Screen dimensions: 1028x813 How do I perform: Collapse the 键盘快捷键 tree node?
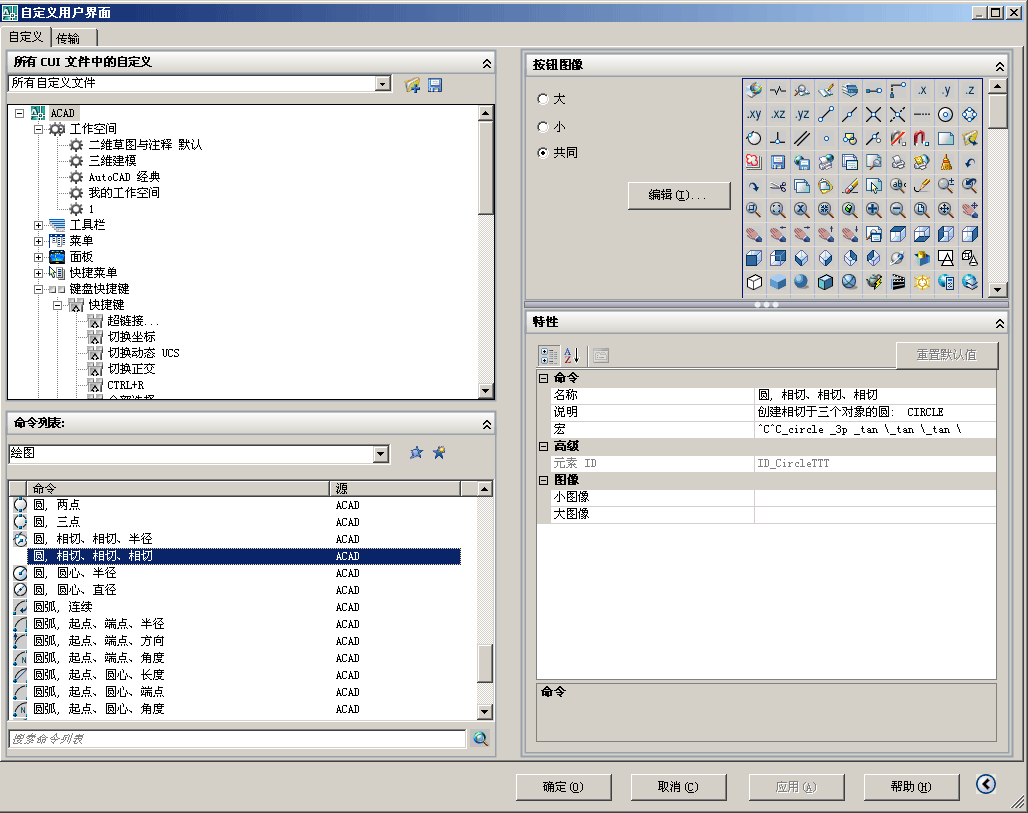38,289
